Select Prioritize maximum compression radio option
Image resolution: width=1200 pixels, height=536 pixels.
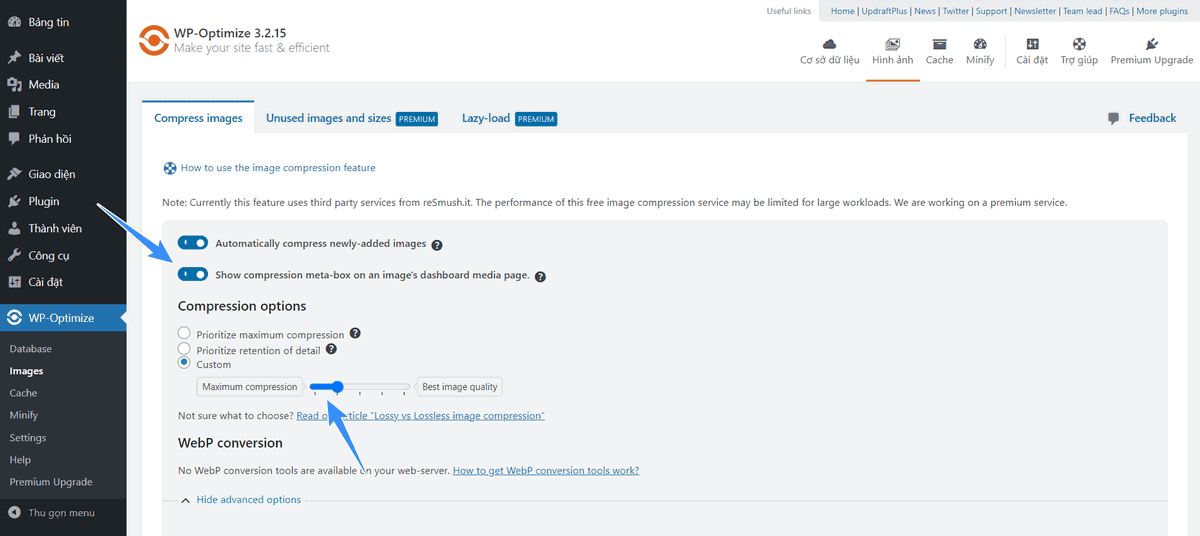coord(184,334)
